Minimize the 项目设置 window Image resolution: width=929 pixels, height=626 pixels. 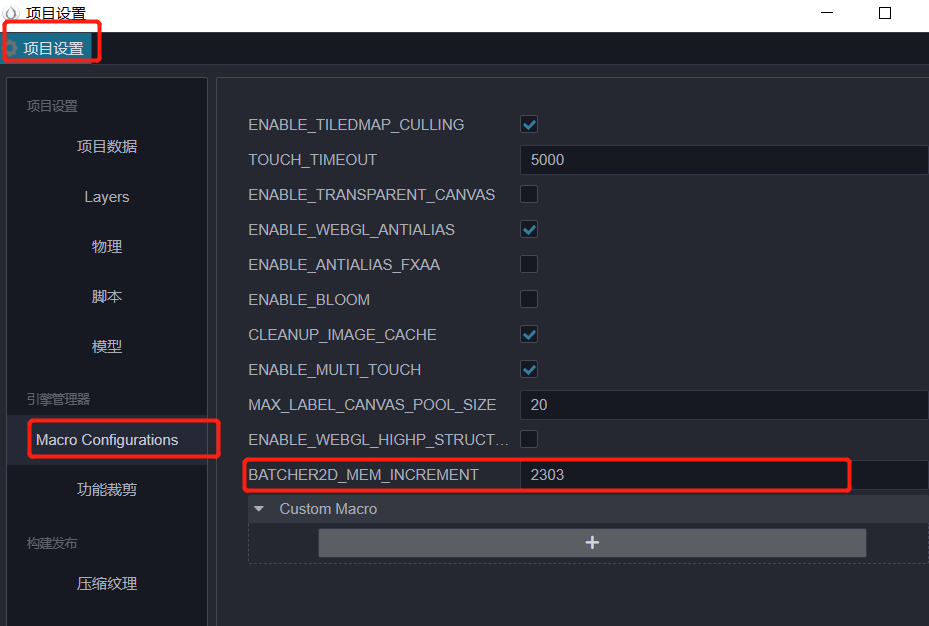point(827,13)
